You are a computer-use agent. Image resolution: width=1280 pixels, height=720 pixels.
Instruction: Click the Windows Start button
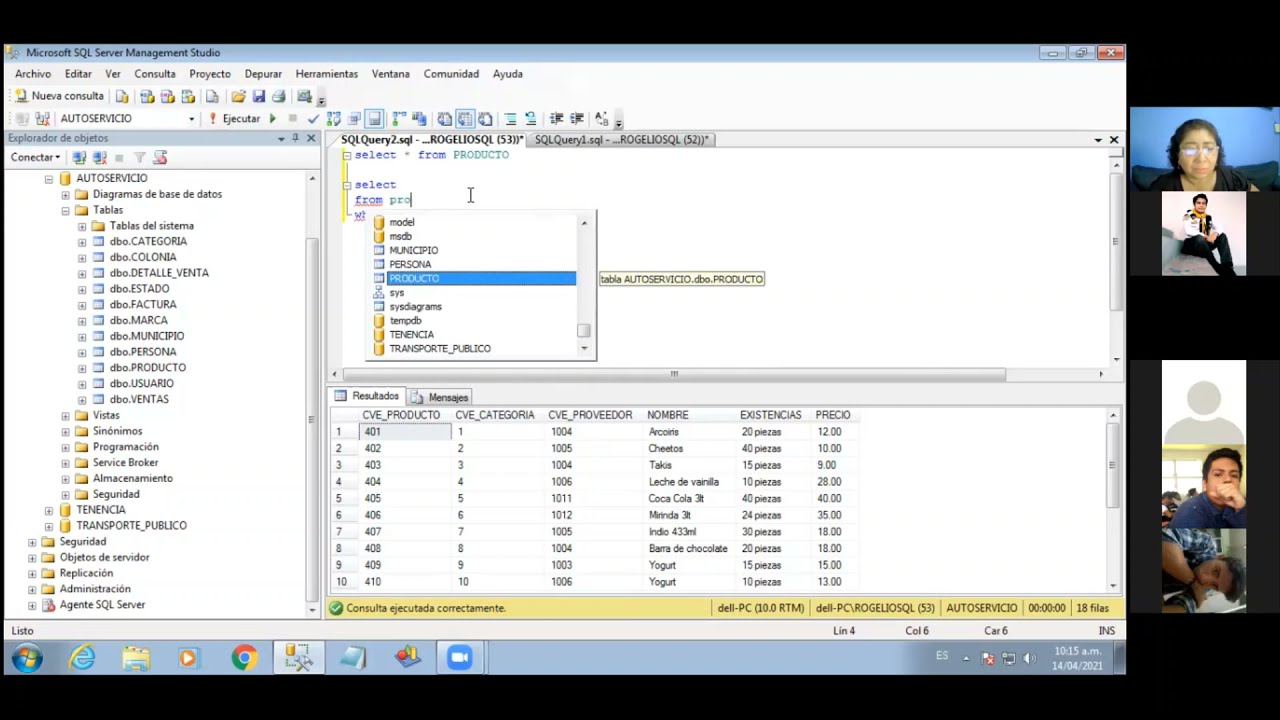pyautogui.click(x=27, y=657)
